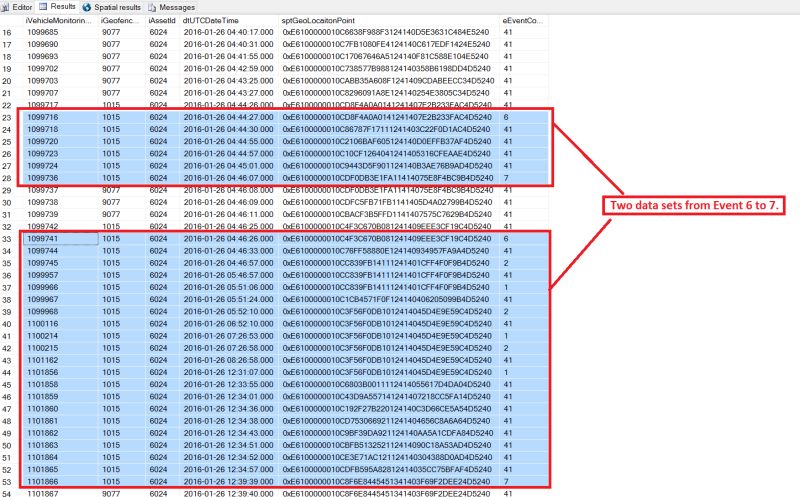Image resolution: width=800 pixels, height=497 pixels.
Task: Click cell with ID 1101867
Action: point(43,493)
